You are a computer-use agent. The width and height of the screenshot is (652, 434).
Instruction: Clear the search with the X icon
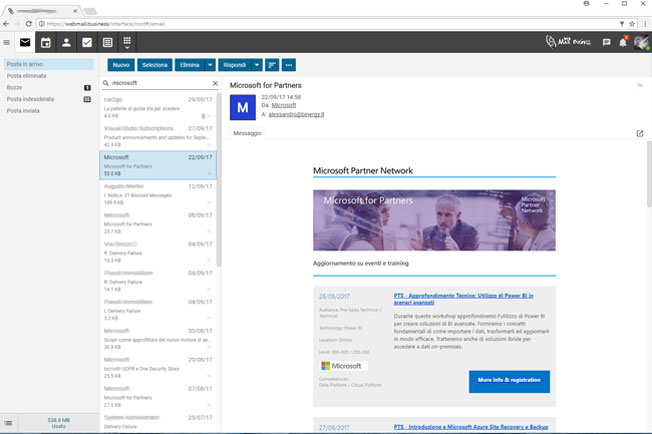(215, 83)
